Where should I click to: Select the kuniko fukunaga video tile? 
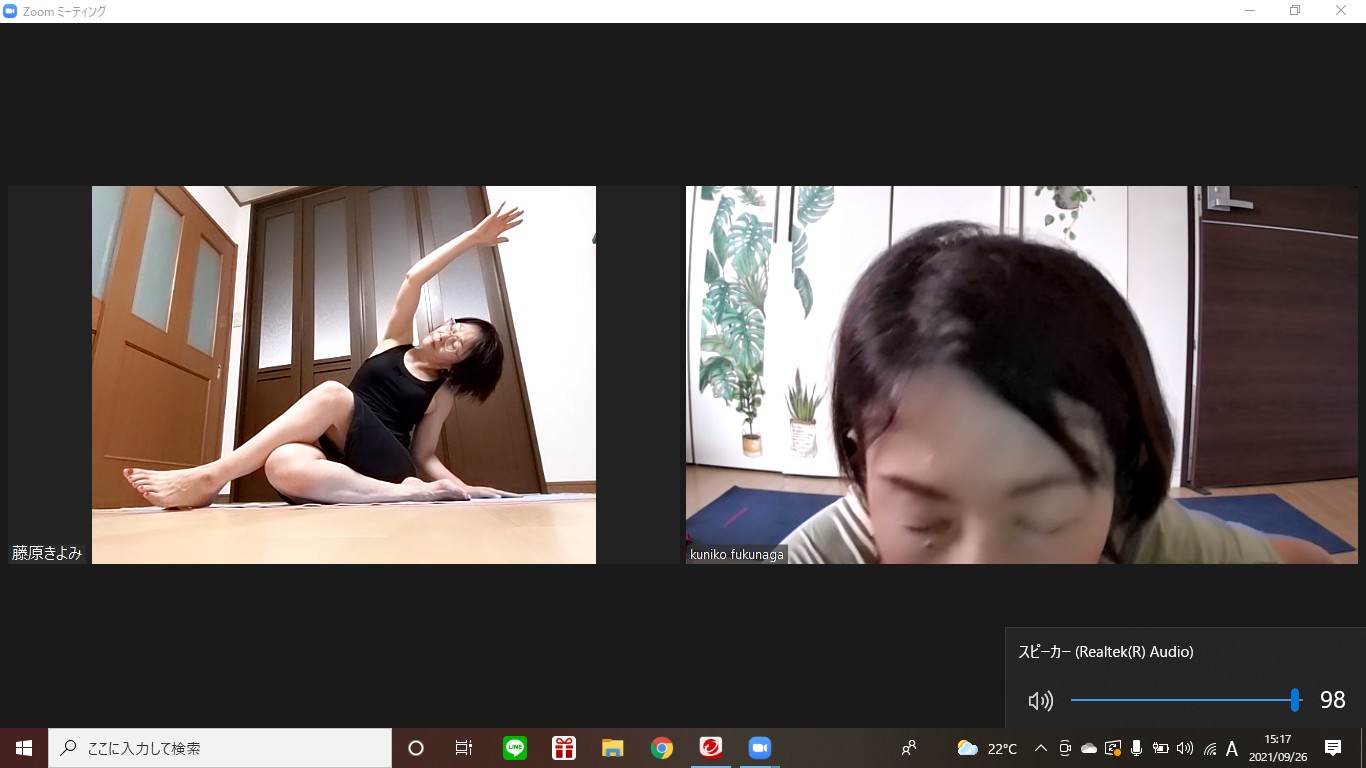click(1022, 375)
